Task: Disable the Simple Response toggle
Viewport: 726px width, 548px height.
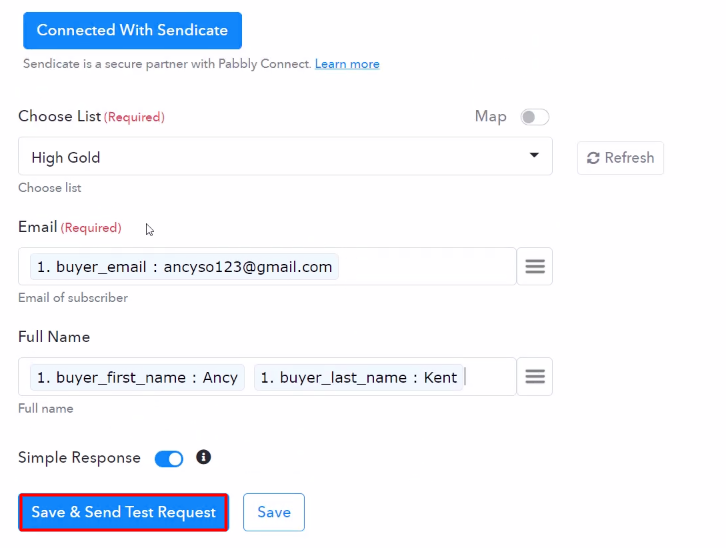Action: [x=169, y=459]
